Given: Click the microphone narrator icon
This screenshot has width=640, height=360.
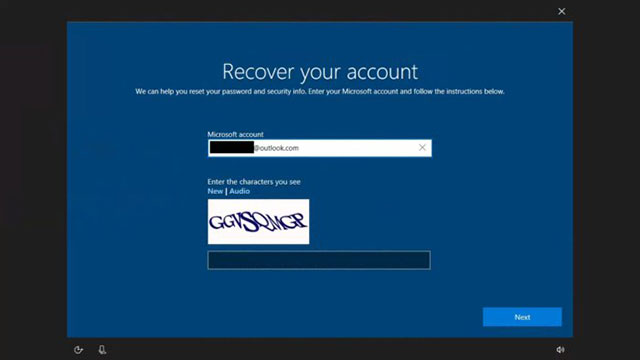Looking at the screenshot, I should (102, 350).
